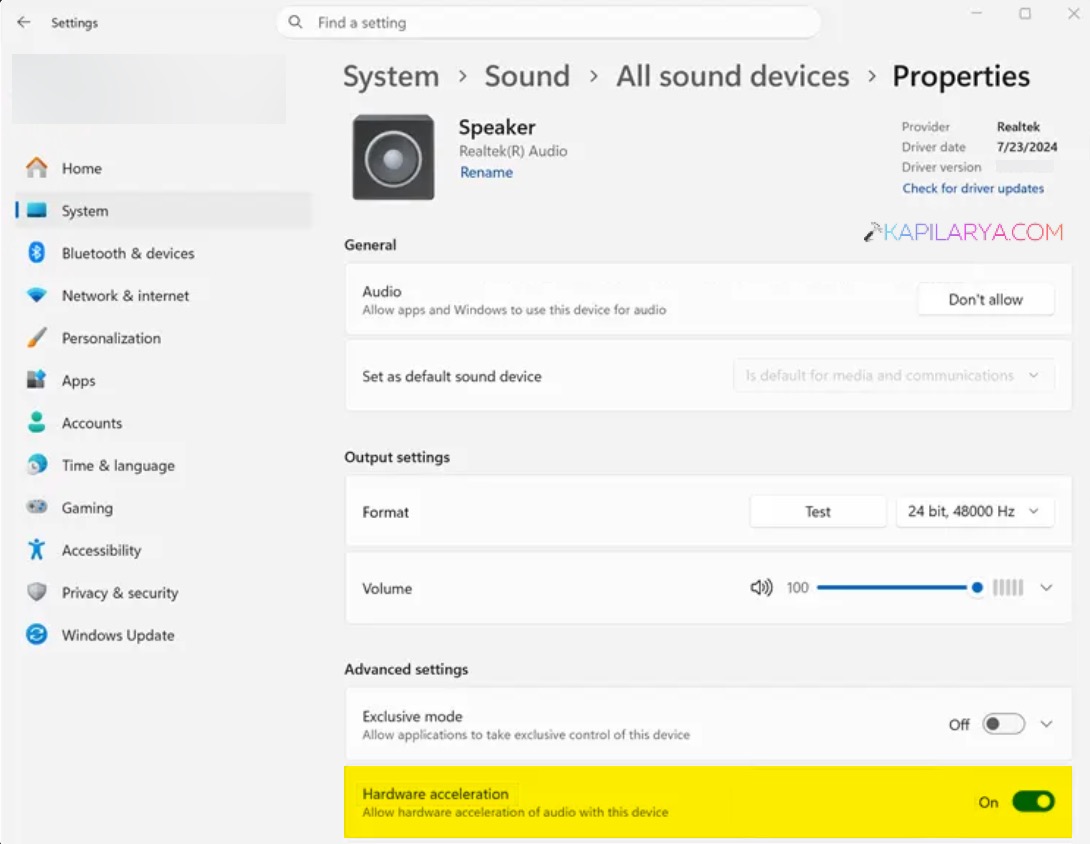Screen dimensions: 1090x844
Task: Open the default sound device dropdown
Action: (x=894, y=375)
